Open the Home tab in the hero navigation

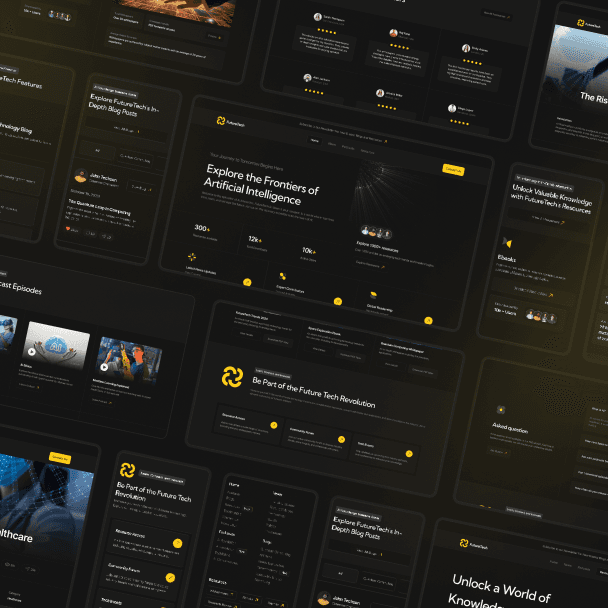pos(315,141)
